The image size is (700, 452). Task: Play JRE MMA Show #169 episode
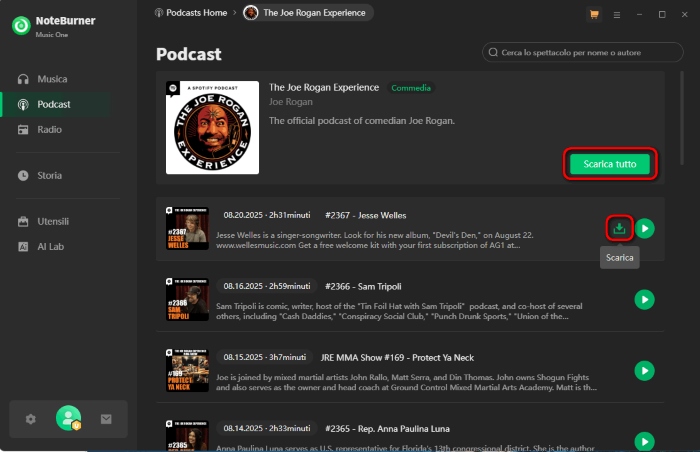tap(645, 370)
